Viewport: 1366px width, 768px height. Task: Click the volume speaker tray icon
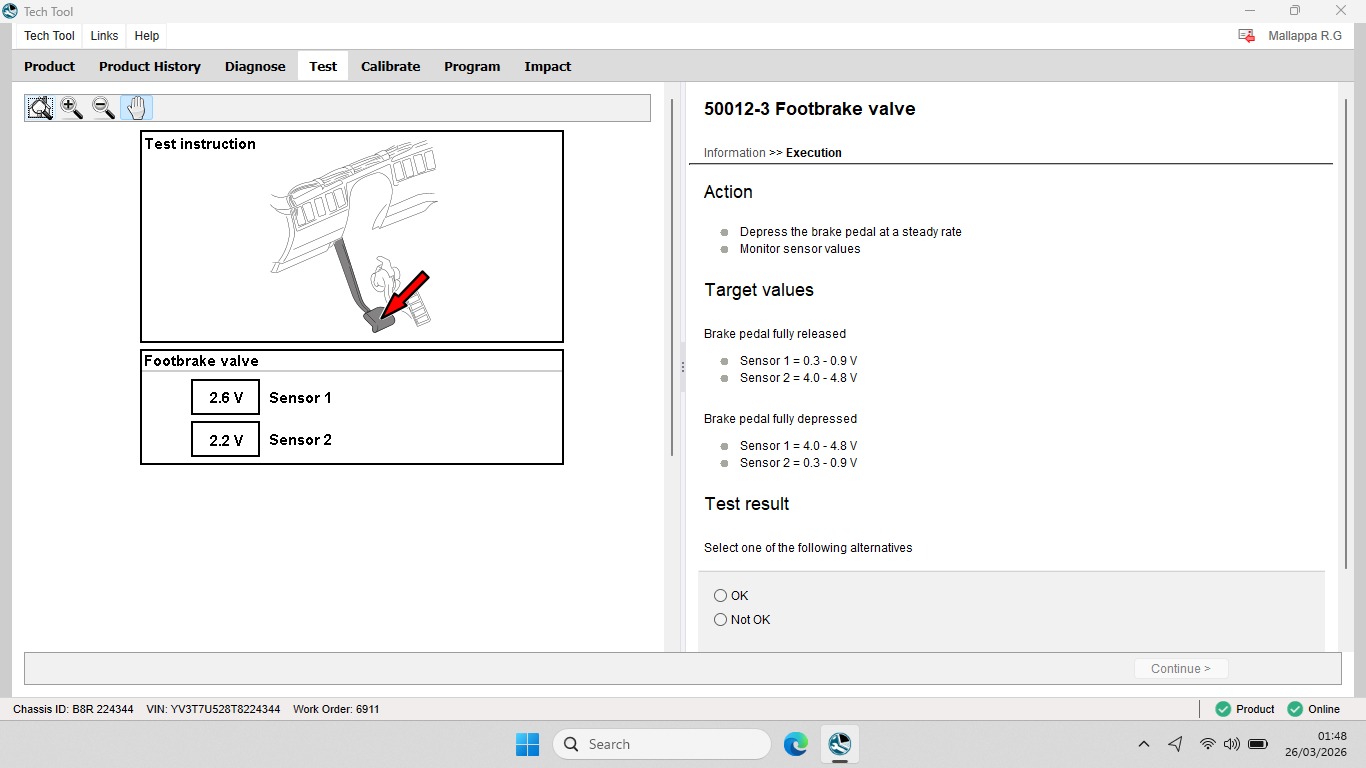coord(1231,744)
